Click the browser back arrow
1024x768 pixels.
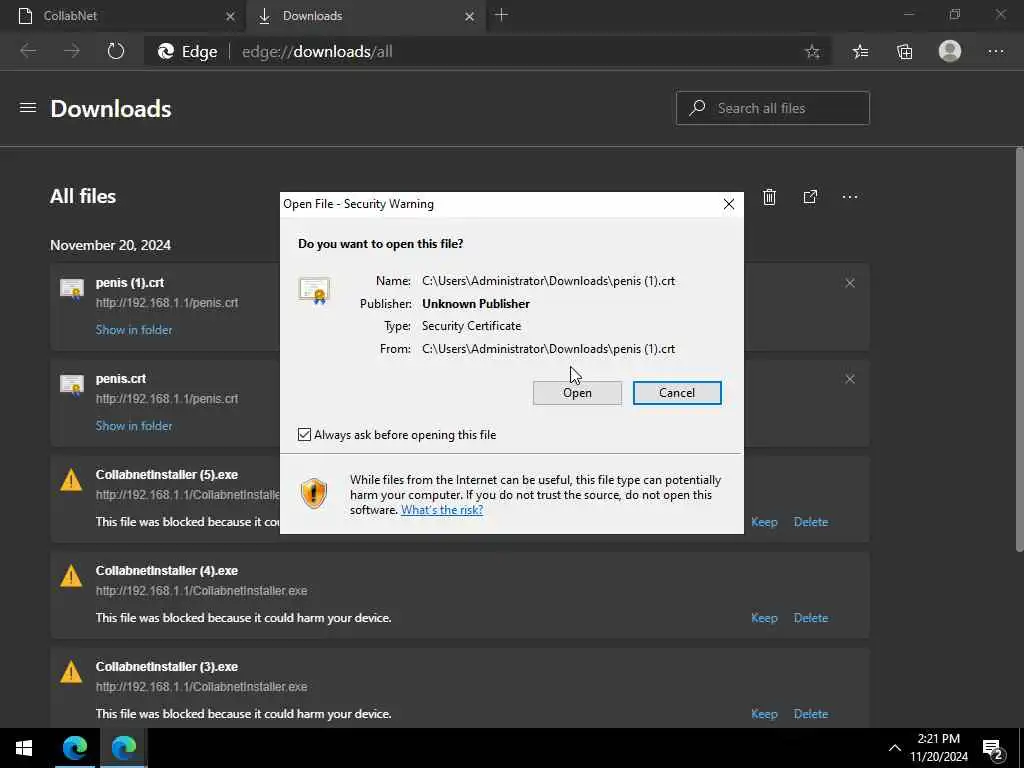point(28,51)
